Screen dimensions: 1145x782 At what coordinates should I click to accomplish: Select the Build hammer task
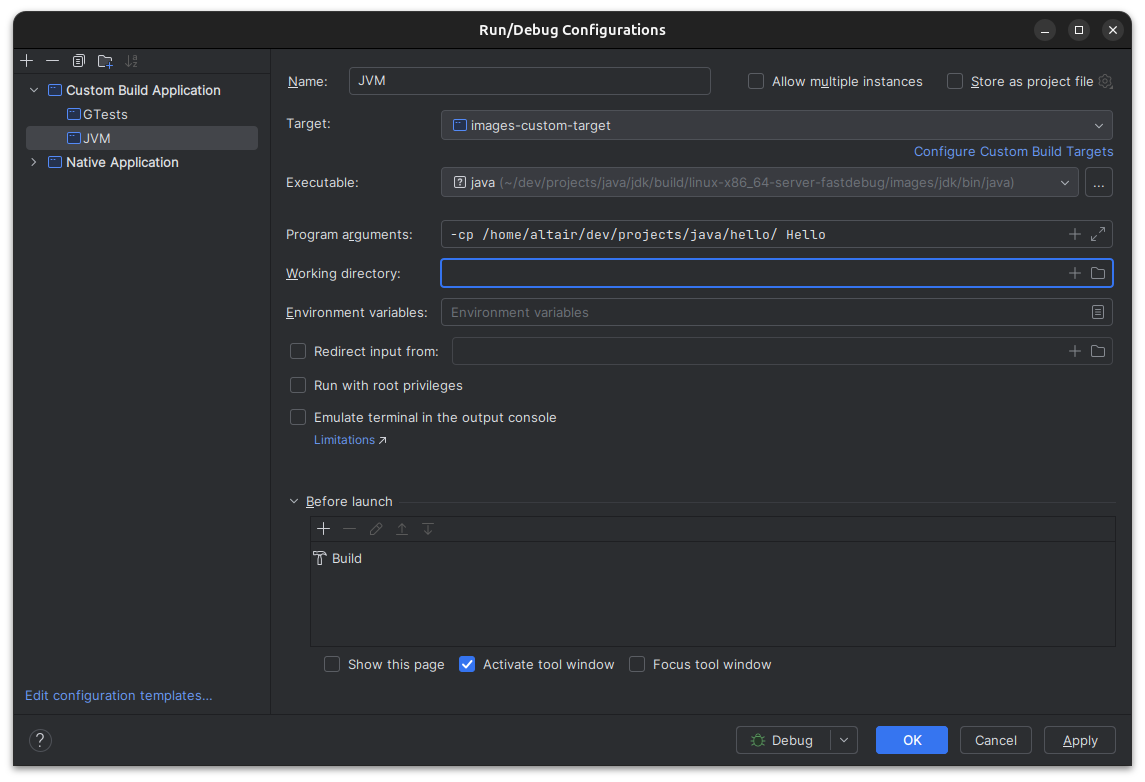pos(337,559)
